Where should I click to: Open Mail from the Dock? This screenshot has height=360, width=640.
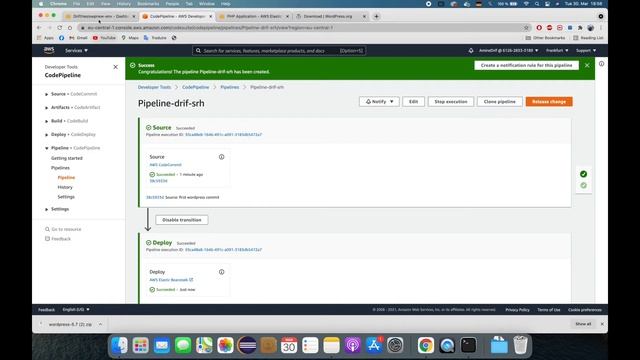162,345
